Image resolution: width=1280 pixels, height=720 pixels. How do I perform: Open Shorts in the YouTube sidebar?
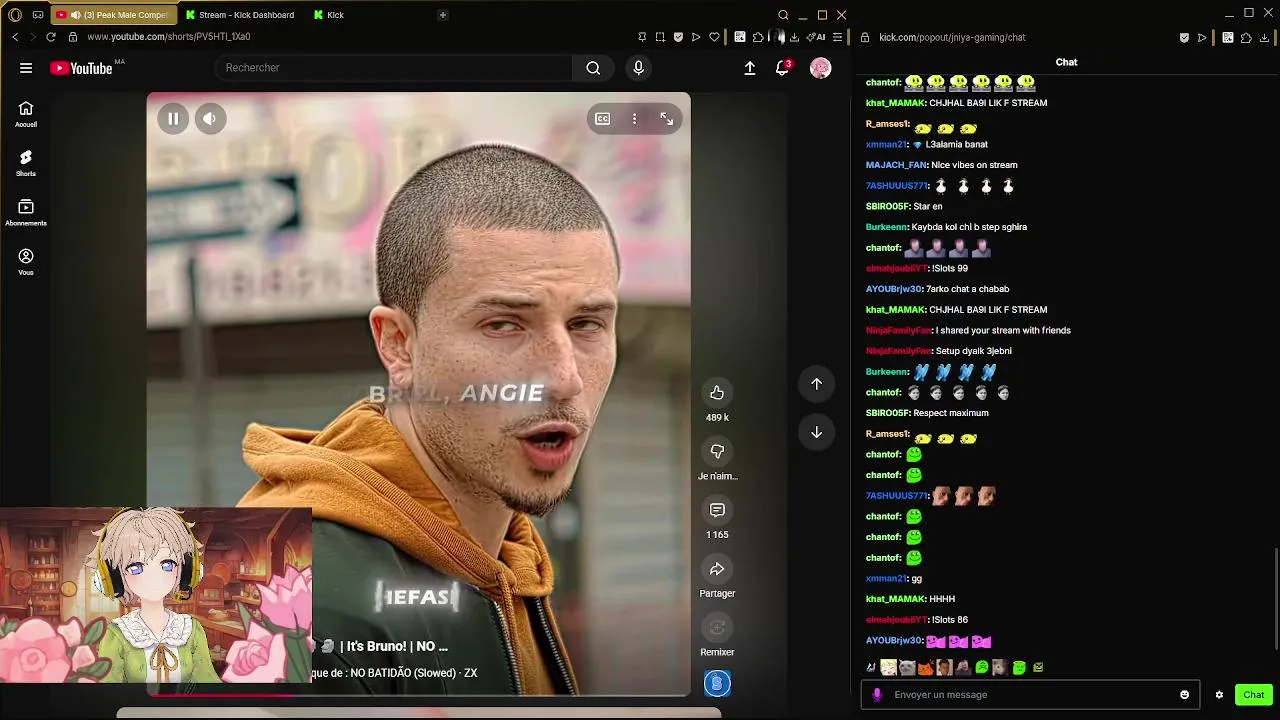coord(26,163)
